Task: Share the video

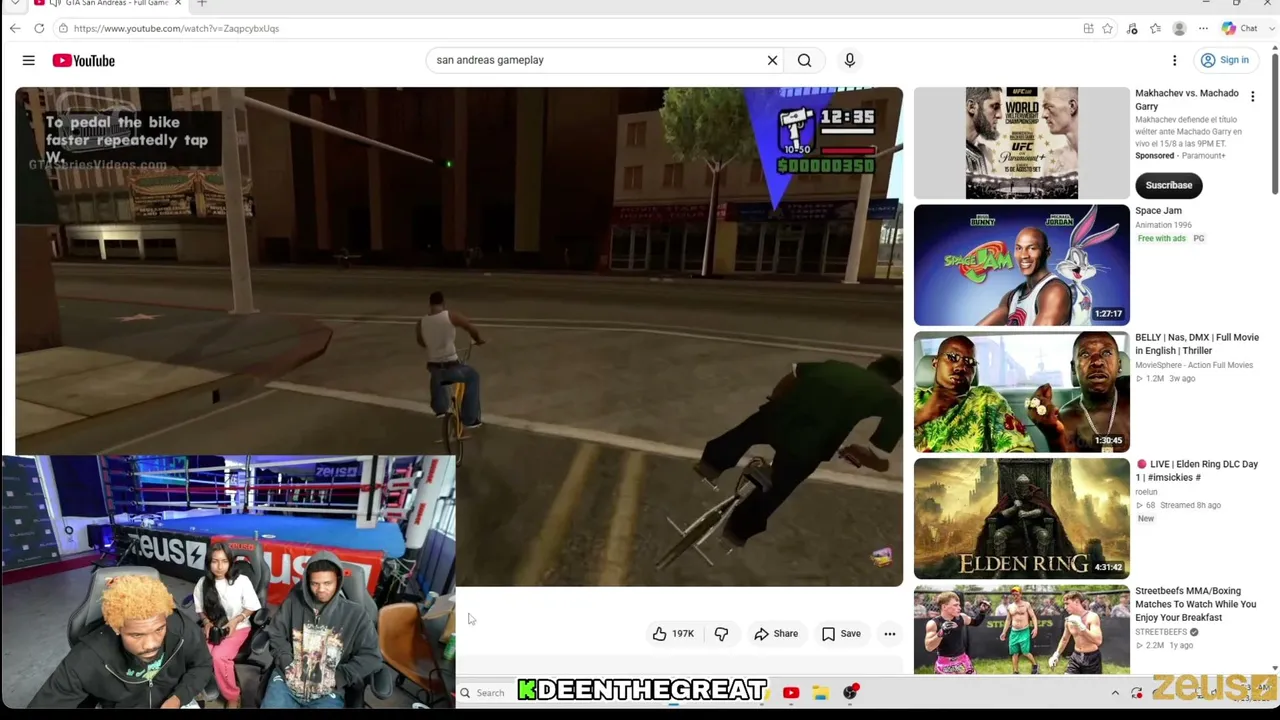Action: [x=776, y=633]
